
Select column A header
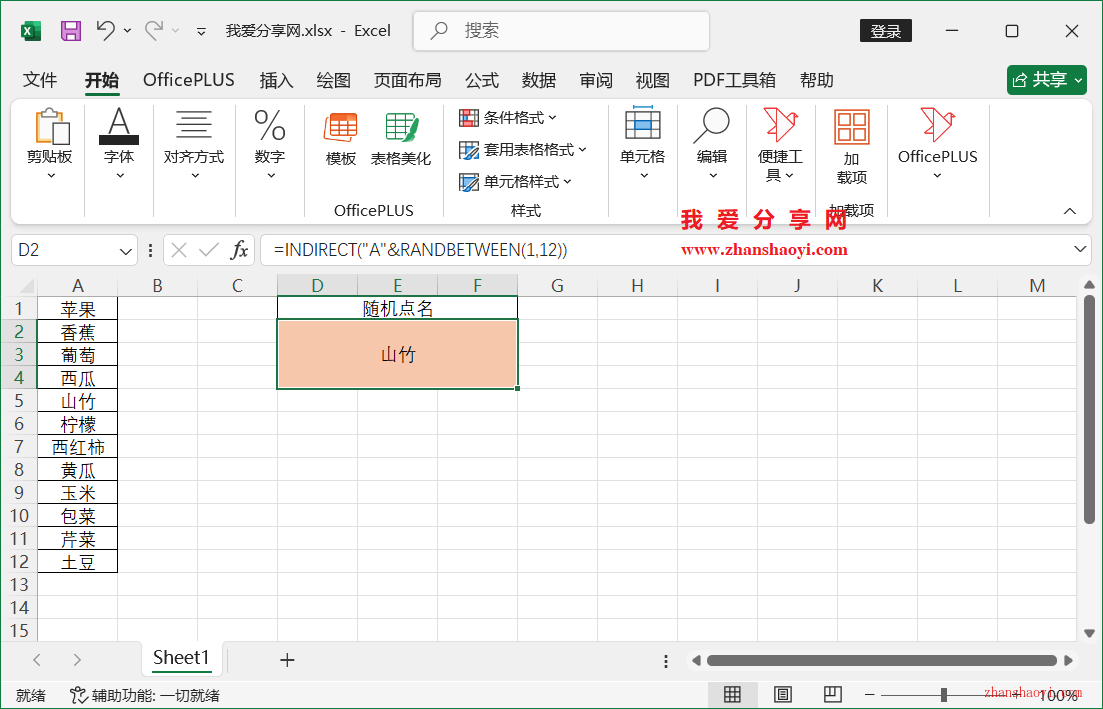pyautogui.click(x=77, y=286)
